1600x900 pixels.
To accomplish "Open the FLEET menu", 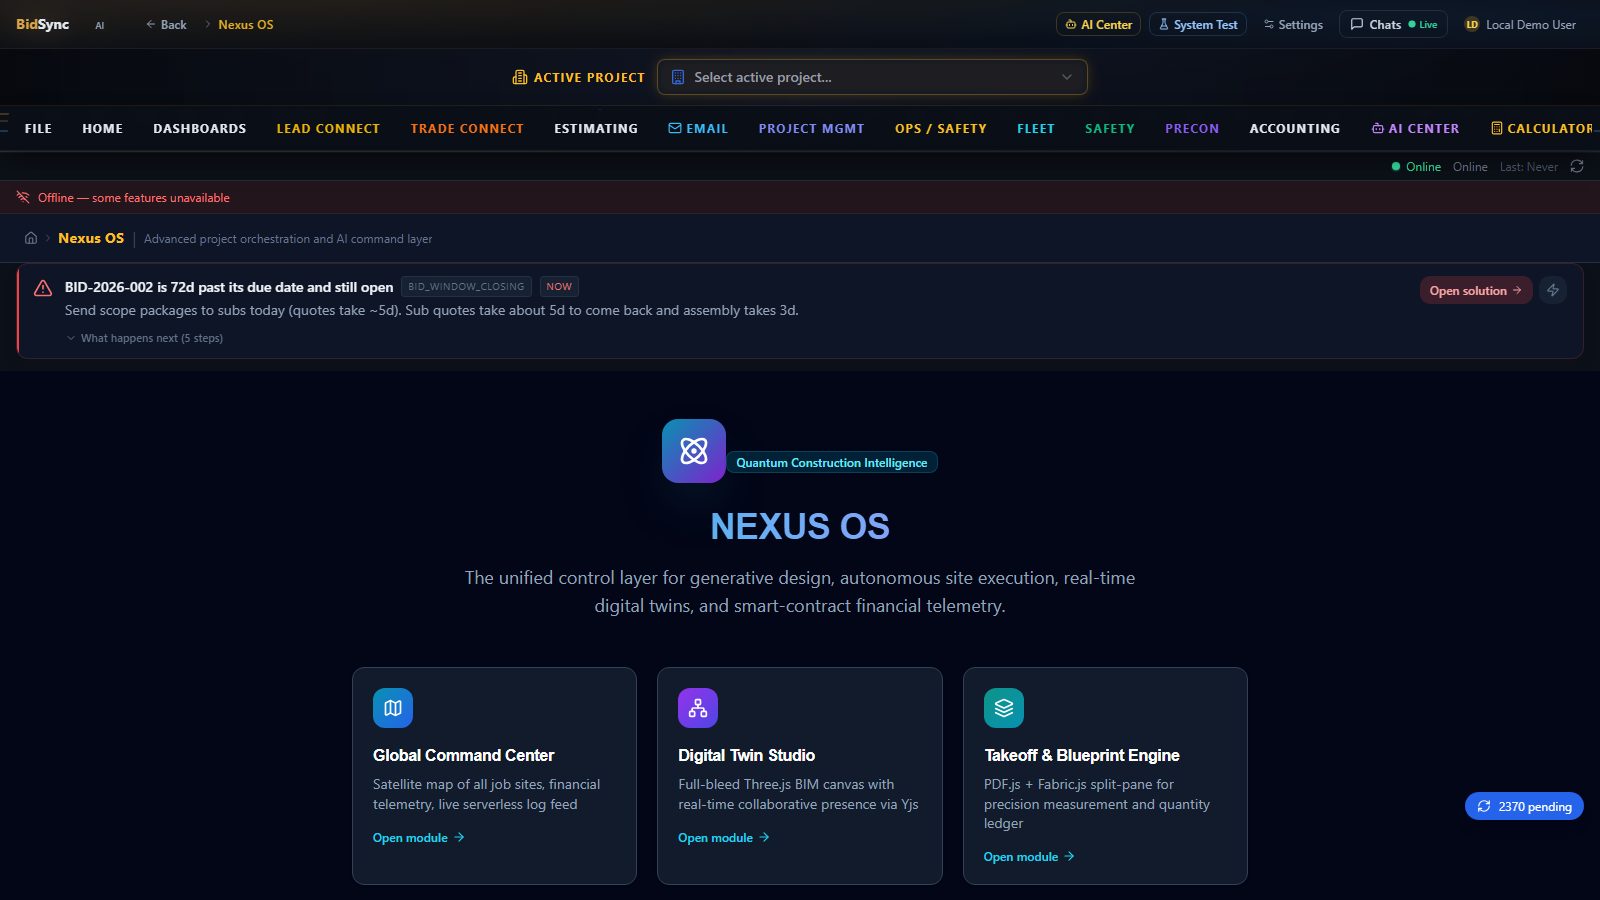I will click(1036, 128).
